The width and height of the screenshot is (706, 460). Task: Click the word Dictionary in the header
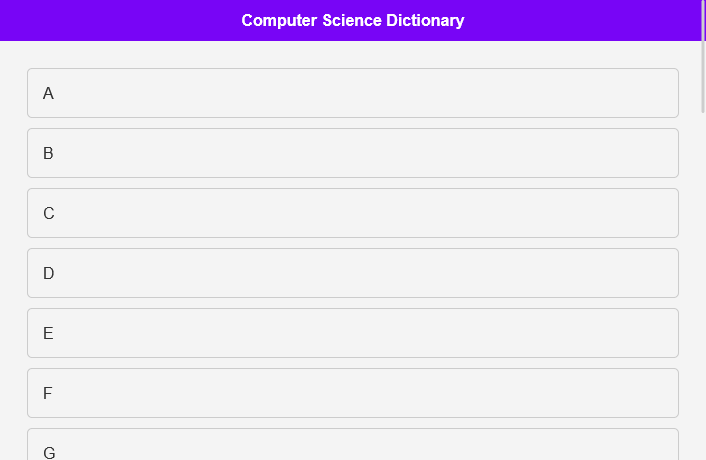coord(425,21)
